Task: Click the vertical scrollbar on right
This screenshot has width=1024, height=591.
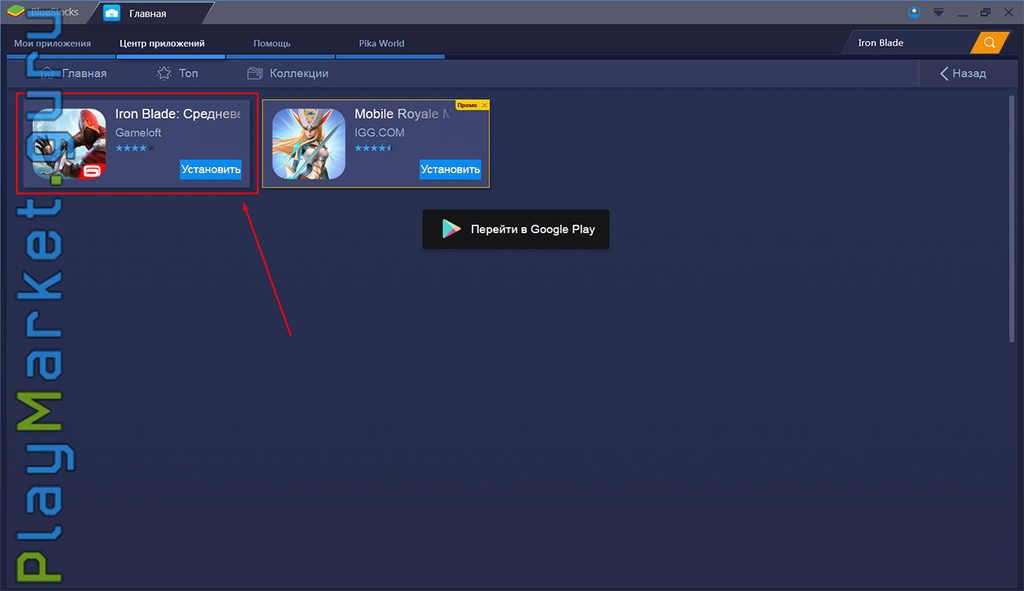Action: point(1012,219)
